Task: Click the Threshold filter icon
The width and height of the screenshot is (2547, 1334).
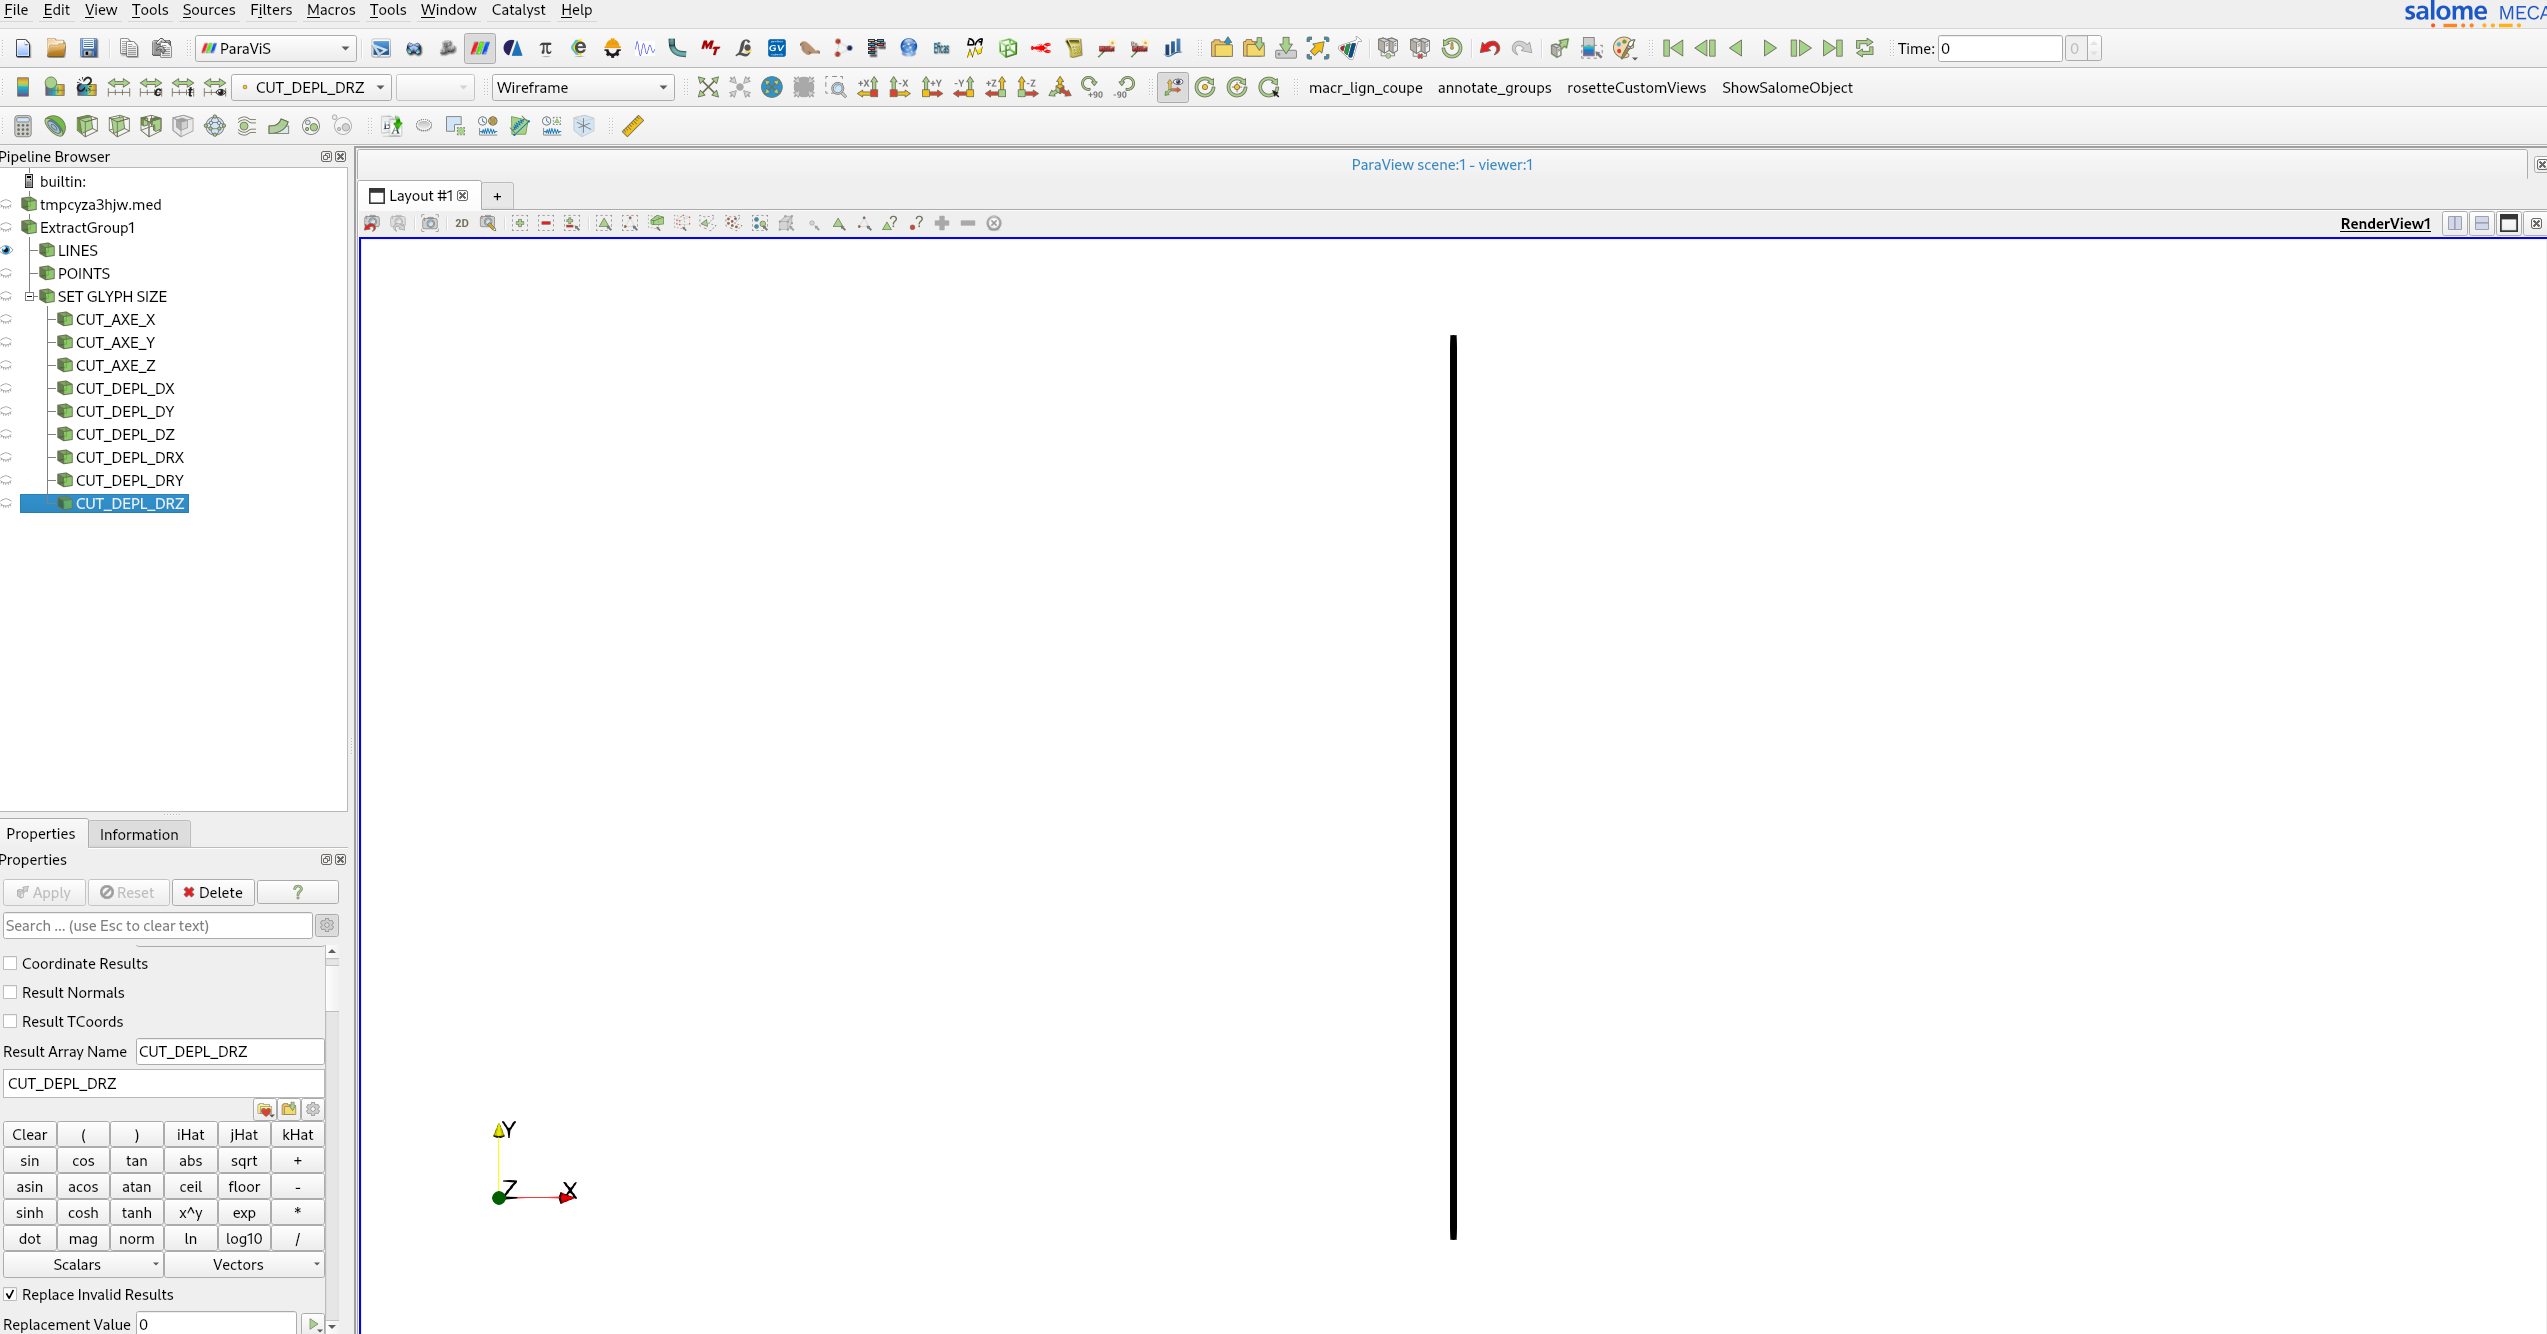Action: (x=151, y=126)
